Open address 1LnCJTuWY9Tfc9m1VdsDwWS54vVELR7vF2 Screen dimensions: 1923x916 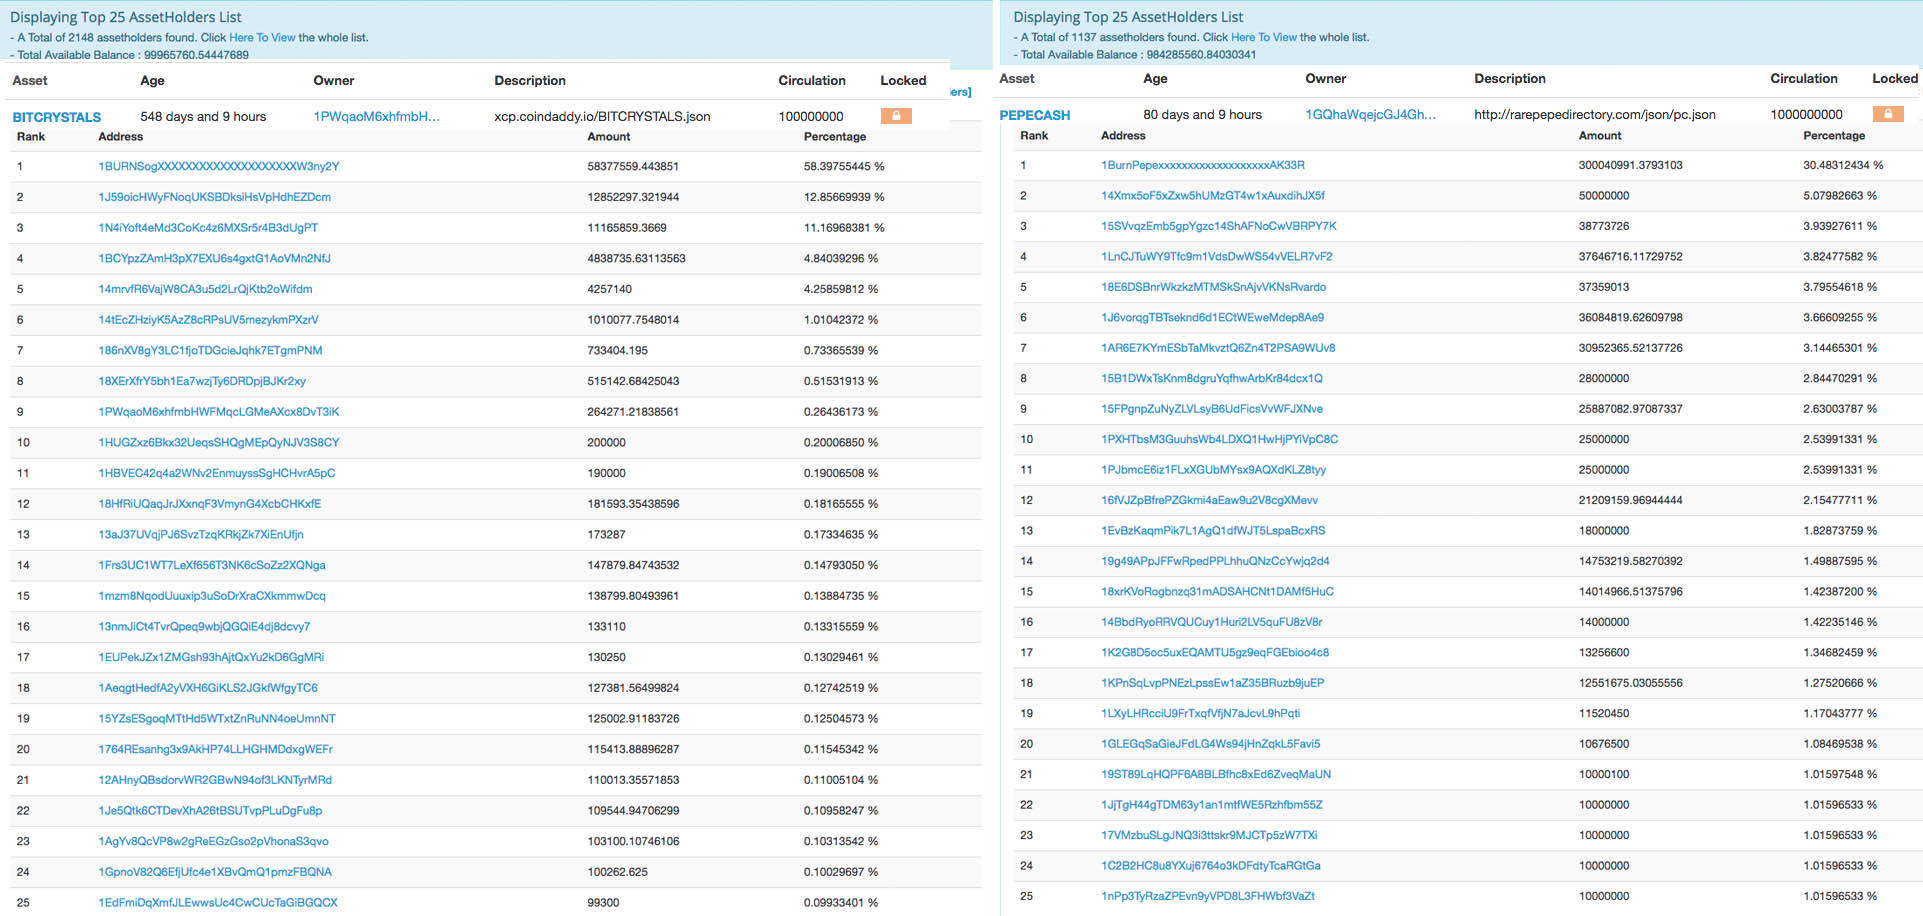pos(1217,256)
